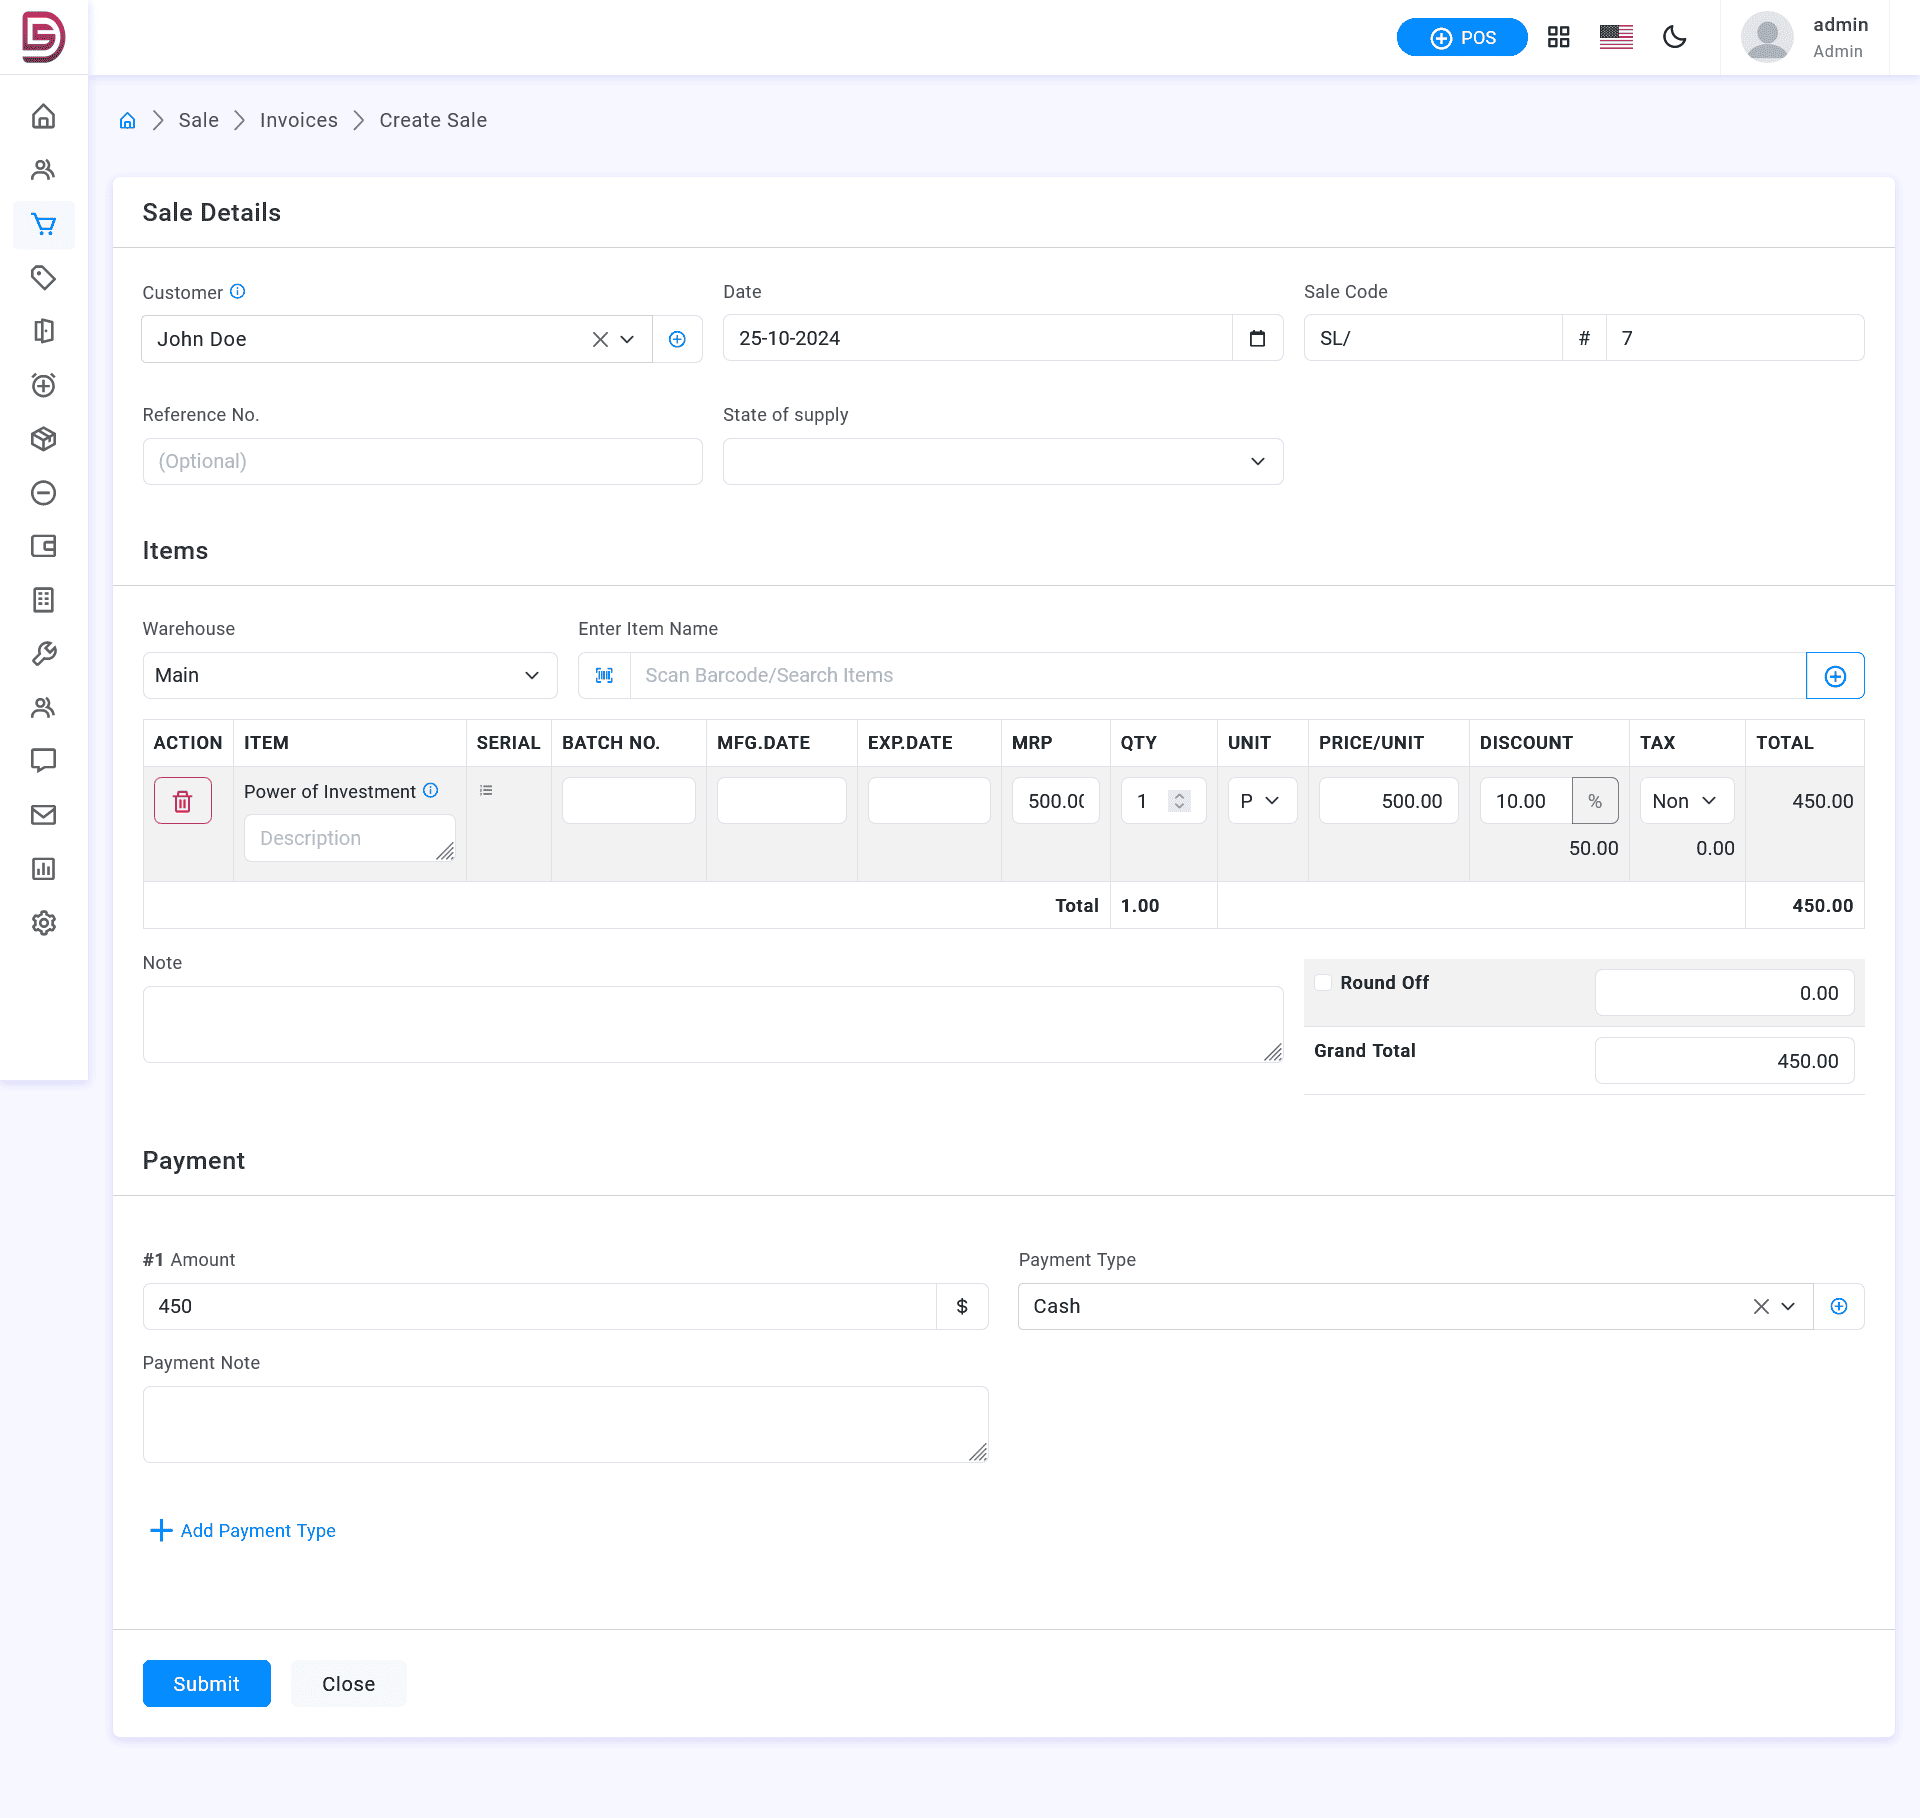Toggle the discount percent type button
Screen dimensions: 1920x1818
(x=1594, y=801)
